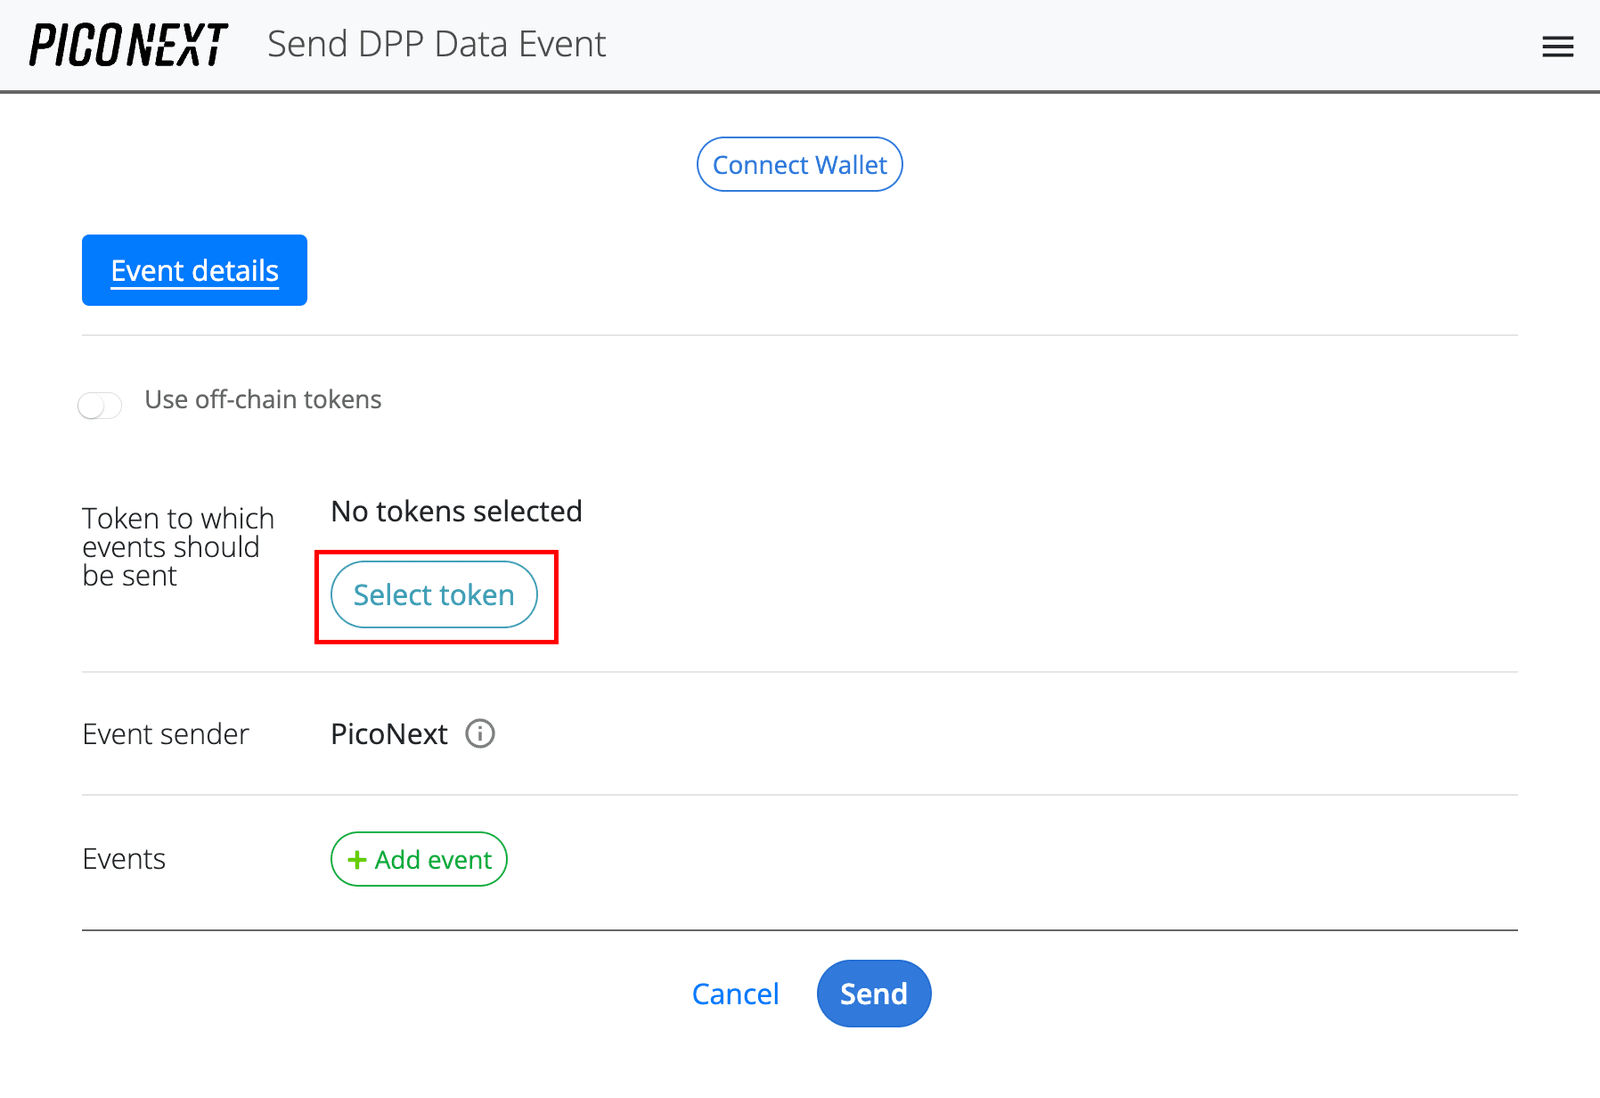Screen dimensions: 1600x1098
Task: Switch to the Event details tab
Action: point(194,269)
